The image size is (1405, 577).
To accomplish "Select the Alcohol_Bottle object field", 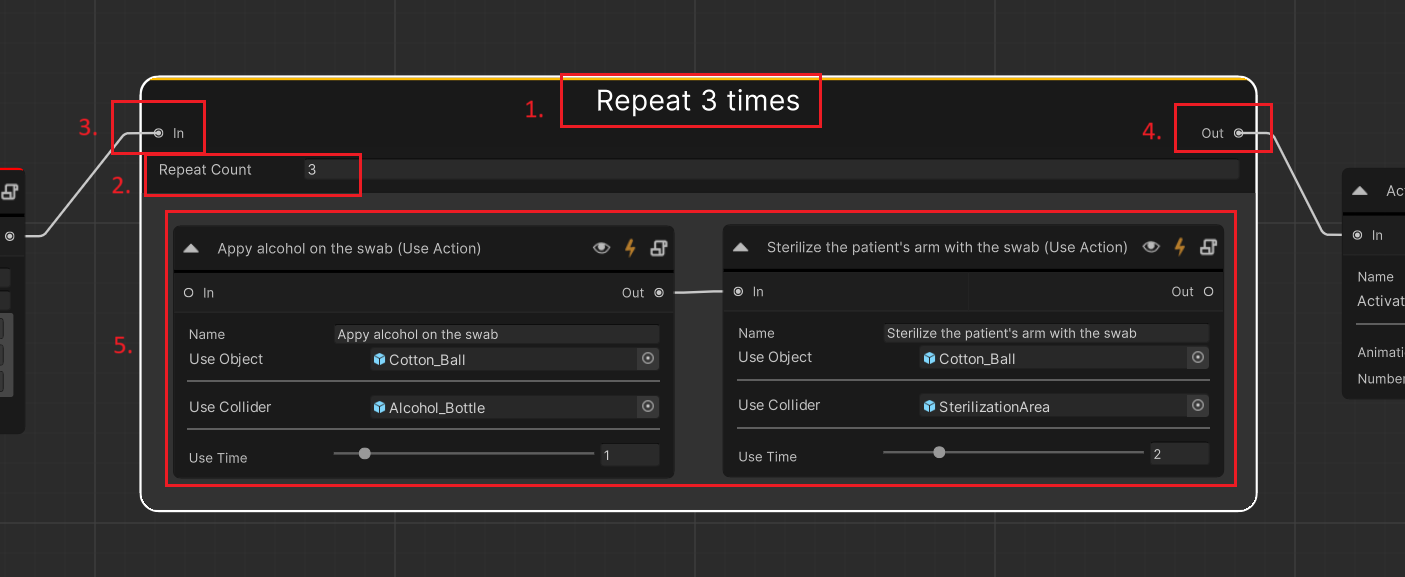I will point(504,407).
